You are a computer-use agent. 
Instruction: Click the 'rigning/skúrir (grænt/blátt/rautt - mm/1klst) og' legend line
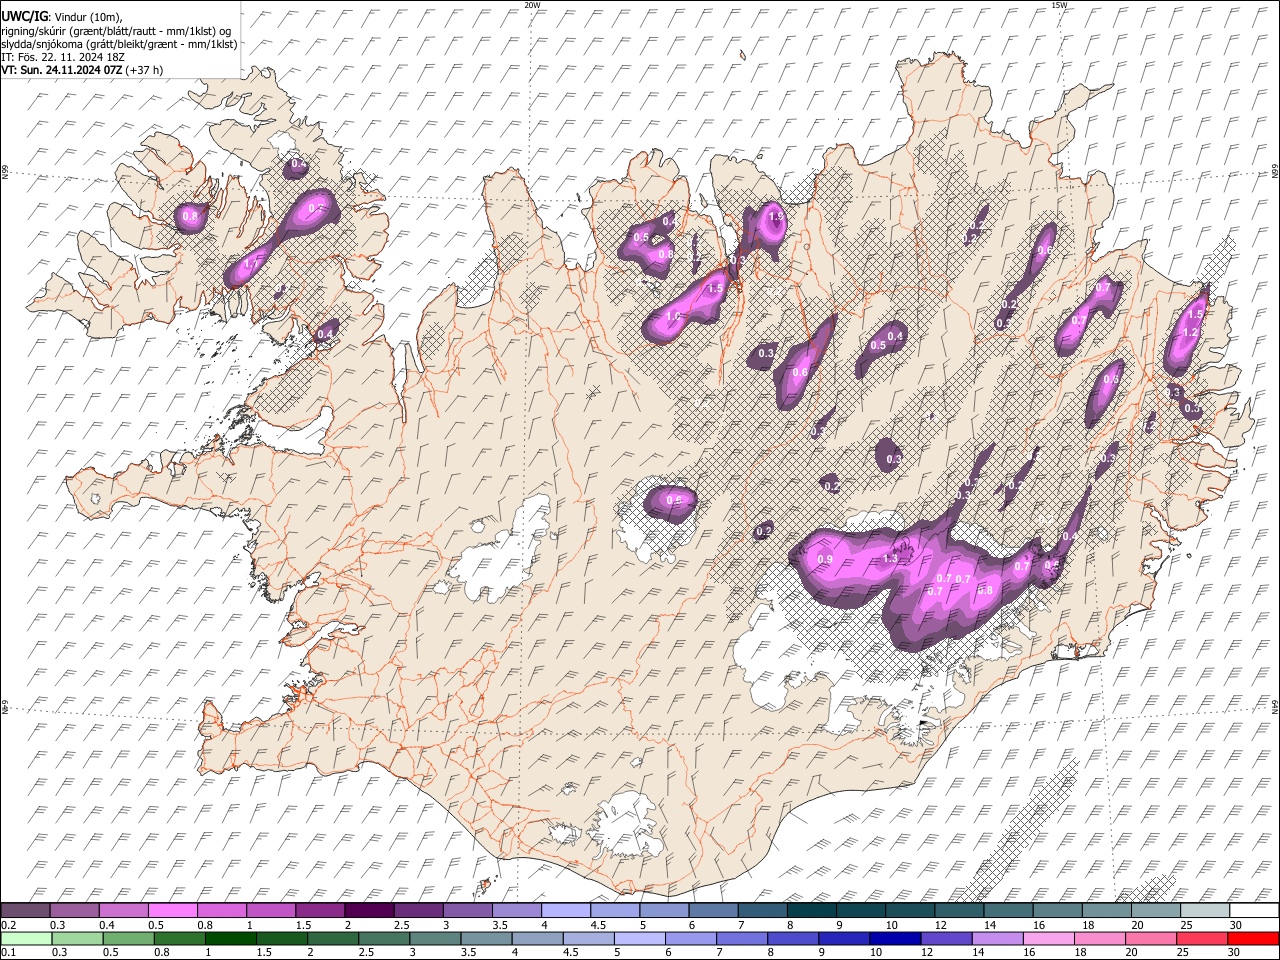(x=116, y=30)
